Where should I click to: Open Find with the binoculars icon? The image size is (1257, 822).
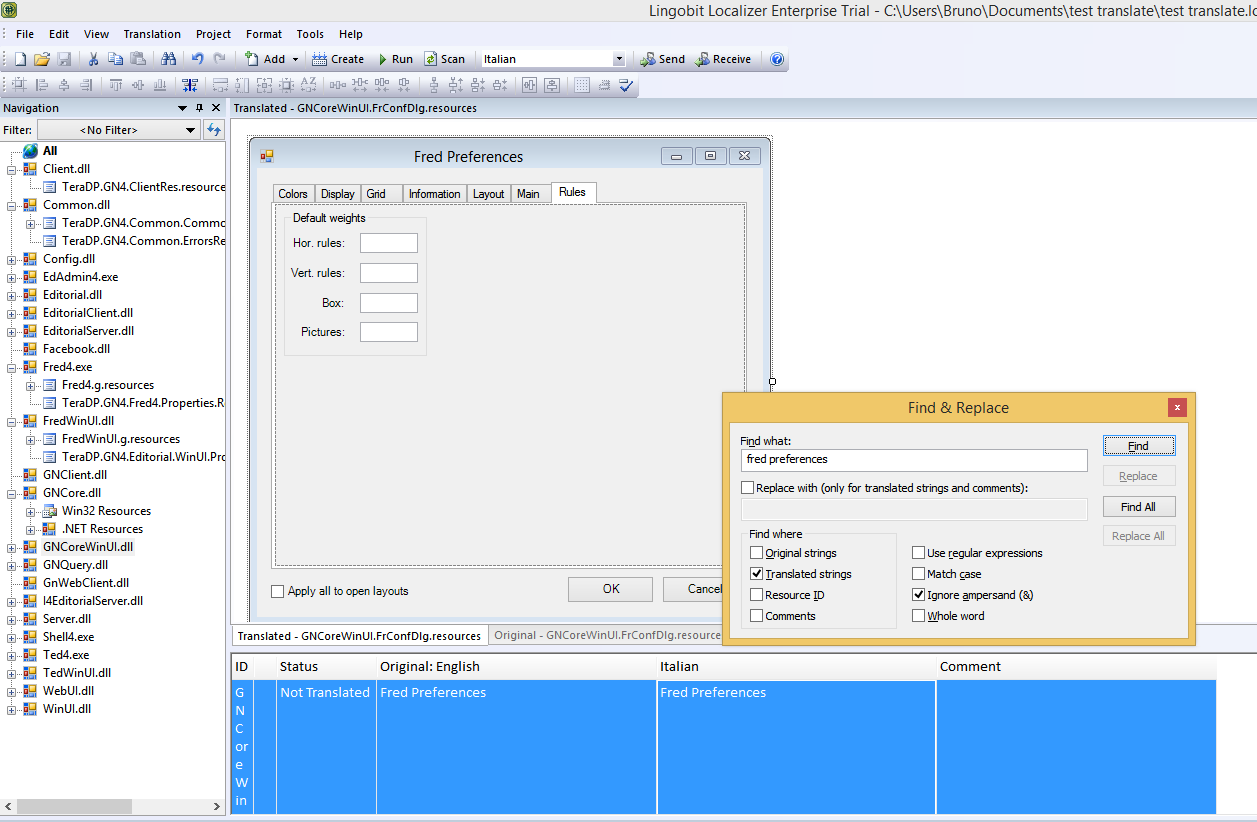(168, 59)
